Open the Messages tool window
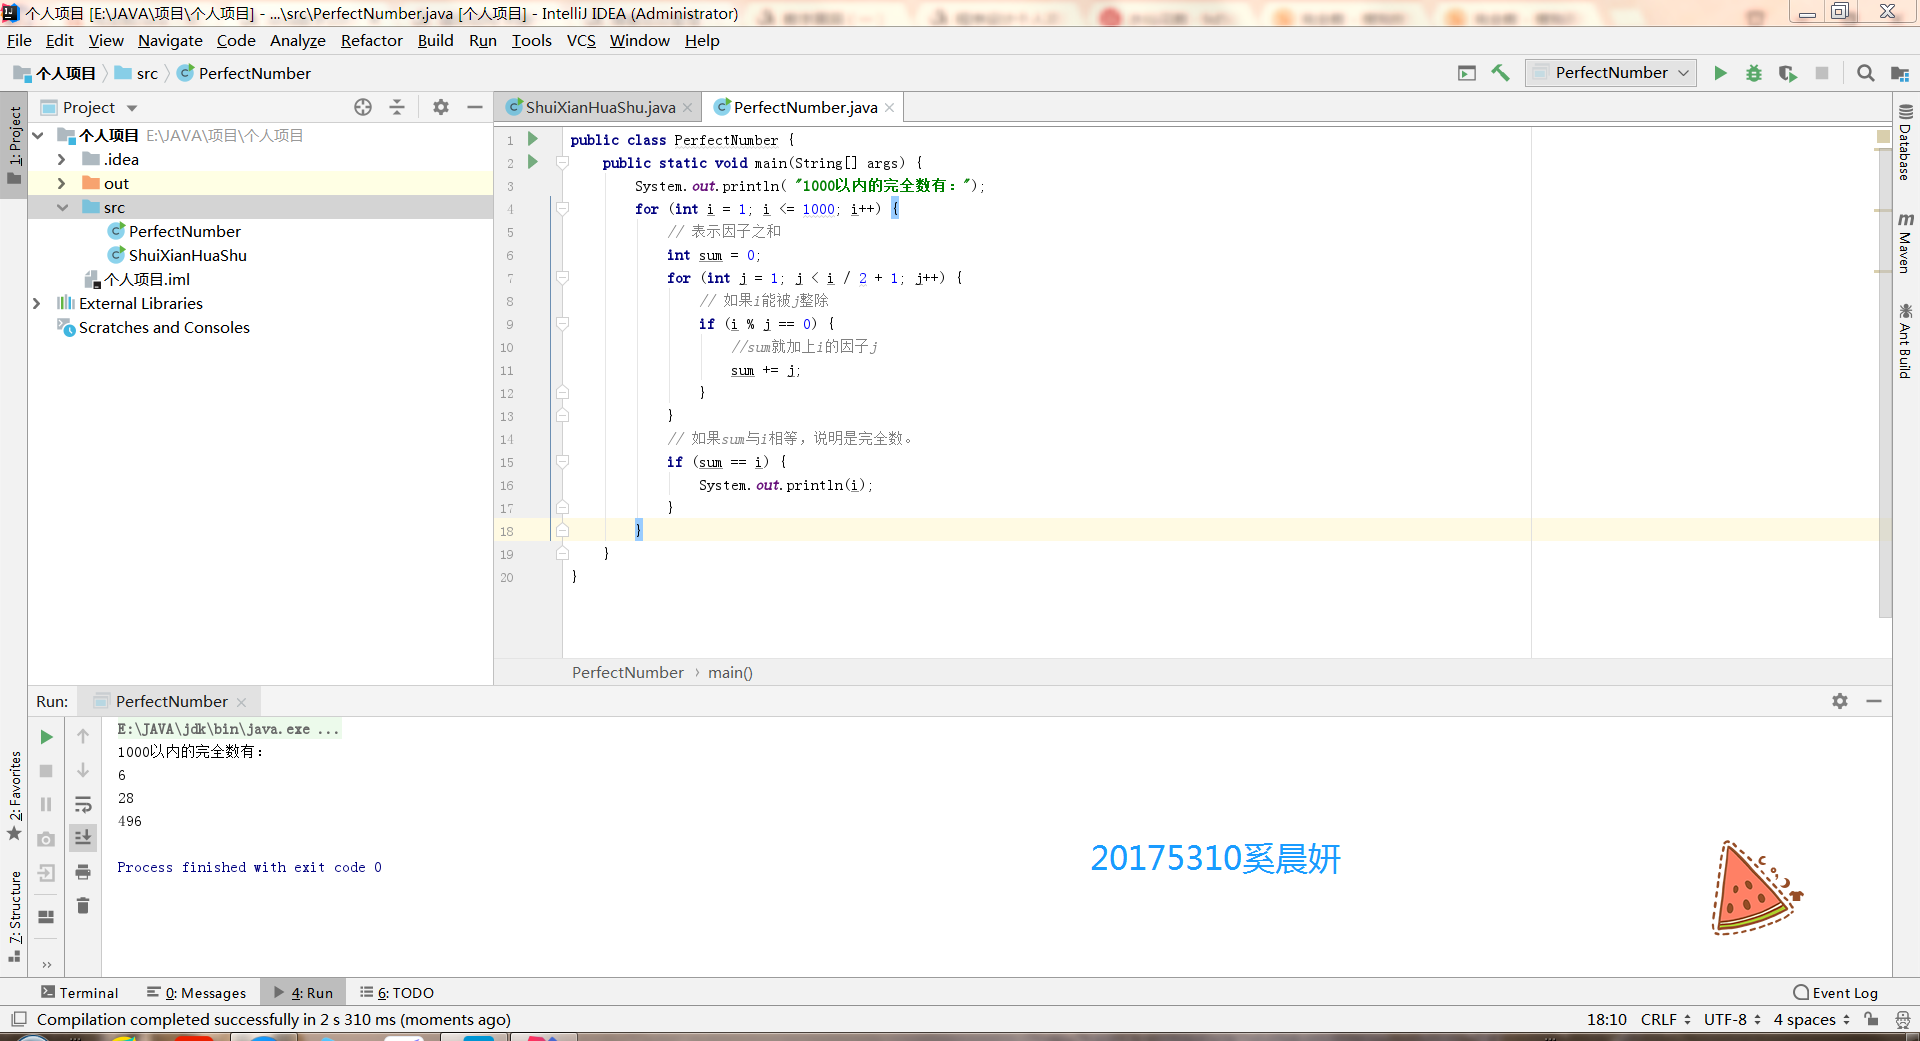 (x=196, y=992)
